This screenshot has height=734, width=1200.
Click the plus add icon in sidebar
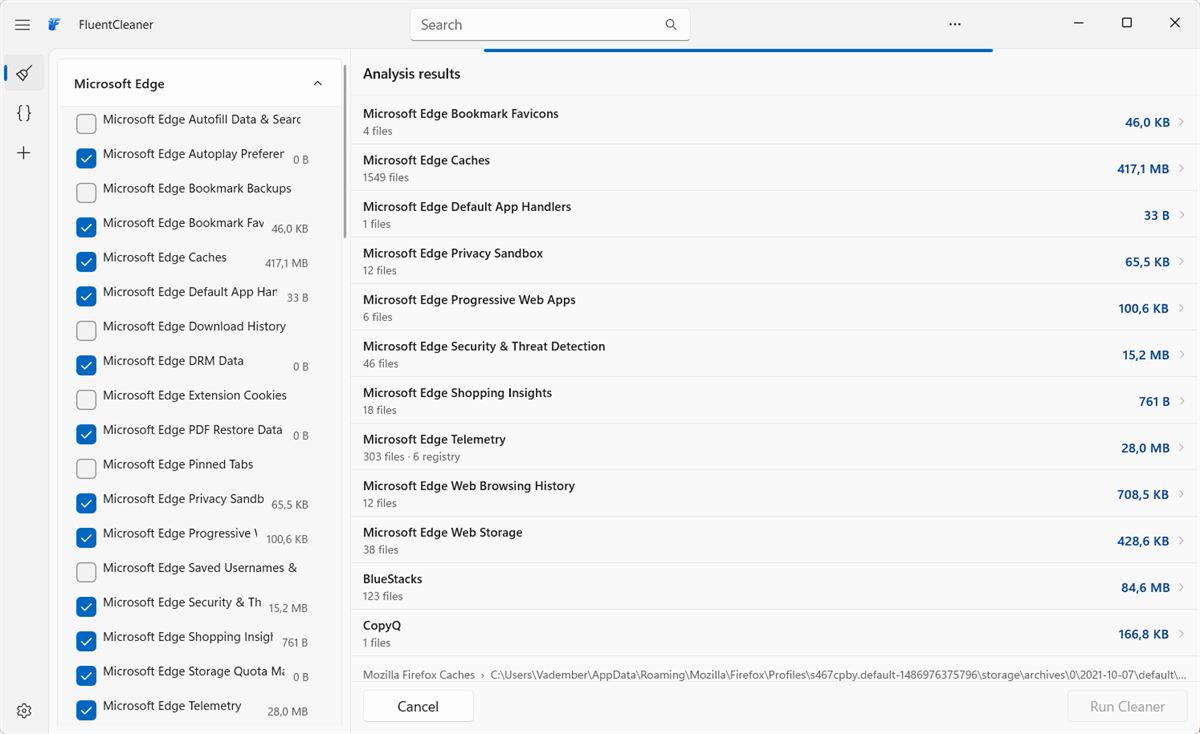point(24,153)
